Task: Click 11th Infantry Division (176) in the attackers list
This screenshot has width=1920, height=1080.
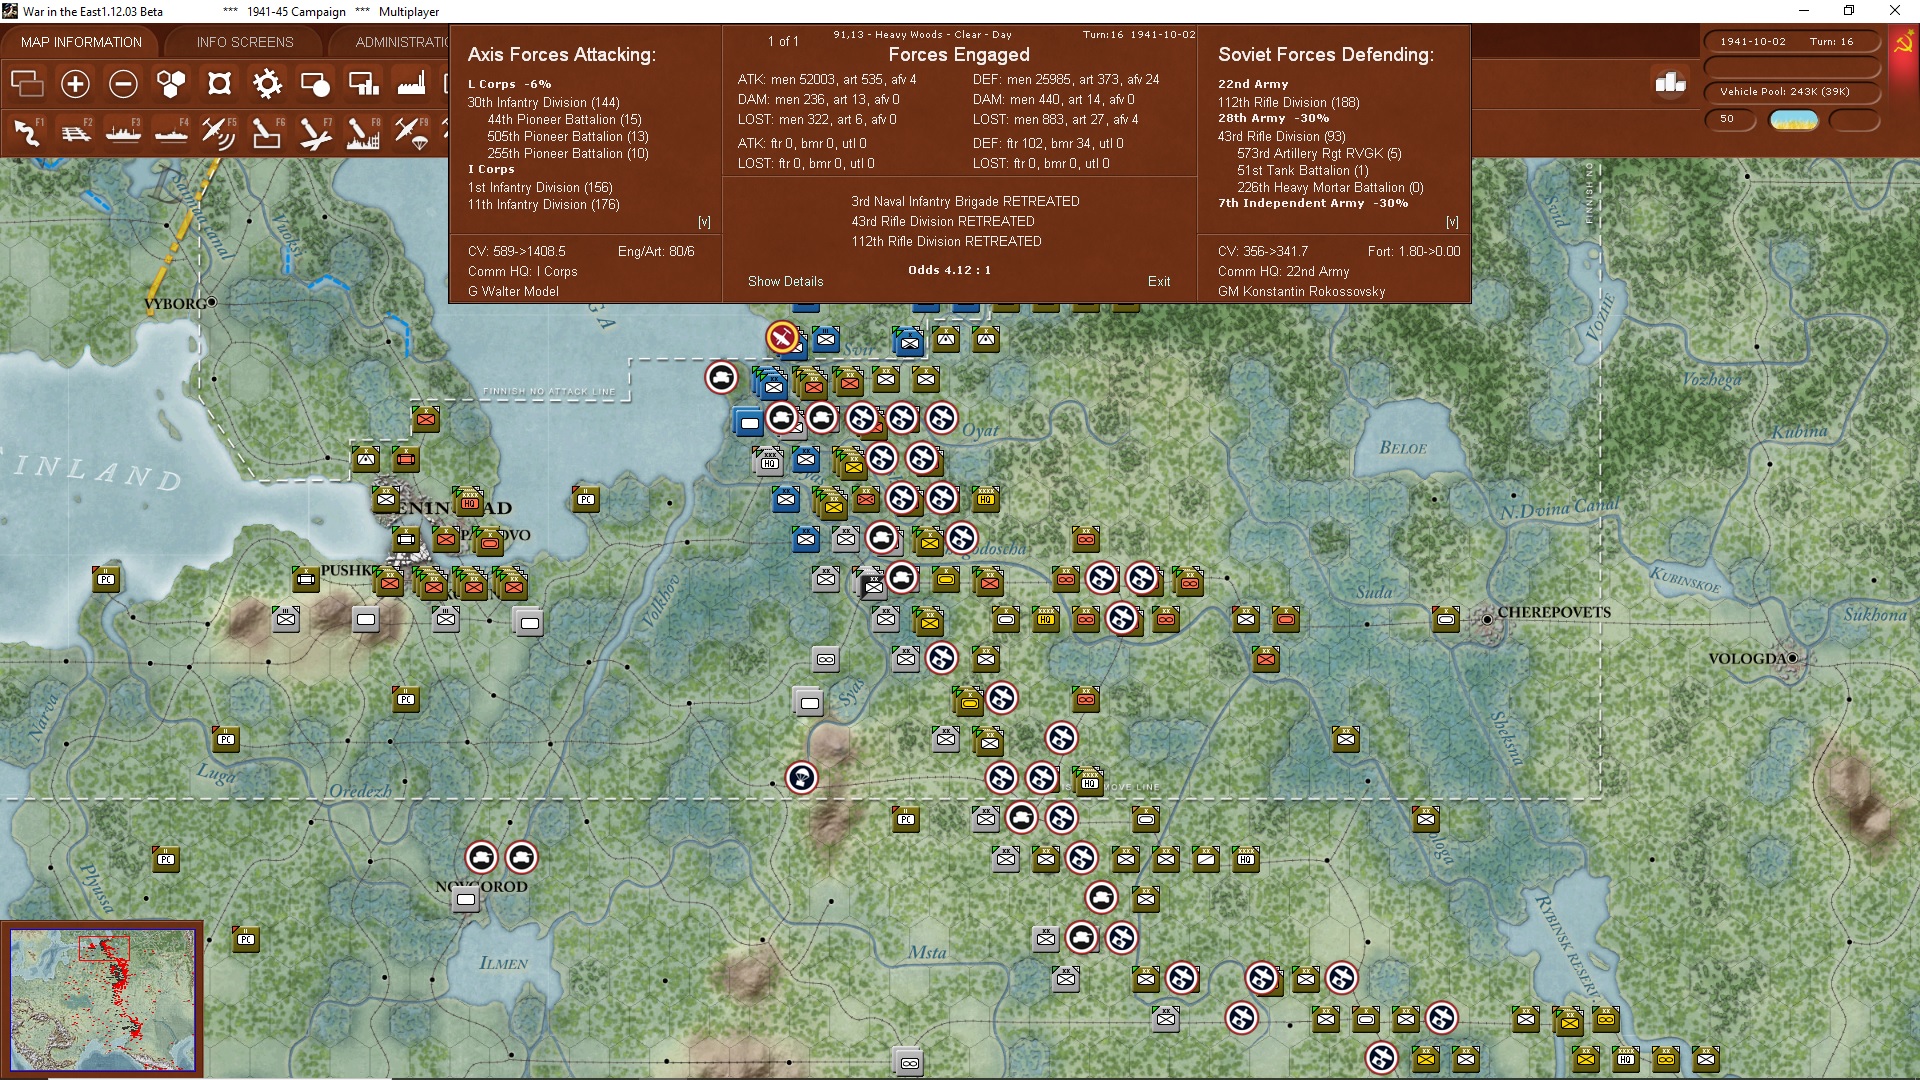Action: pos(543,204)
